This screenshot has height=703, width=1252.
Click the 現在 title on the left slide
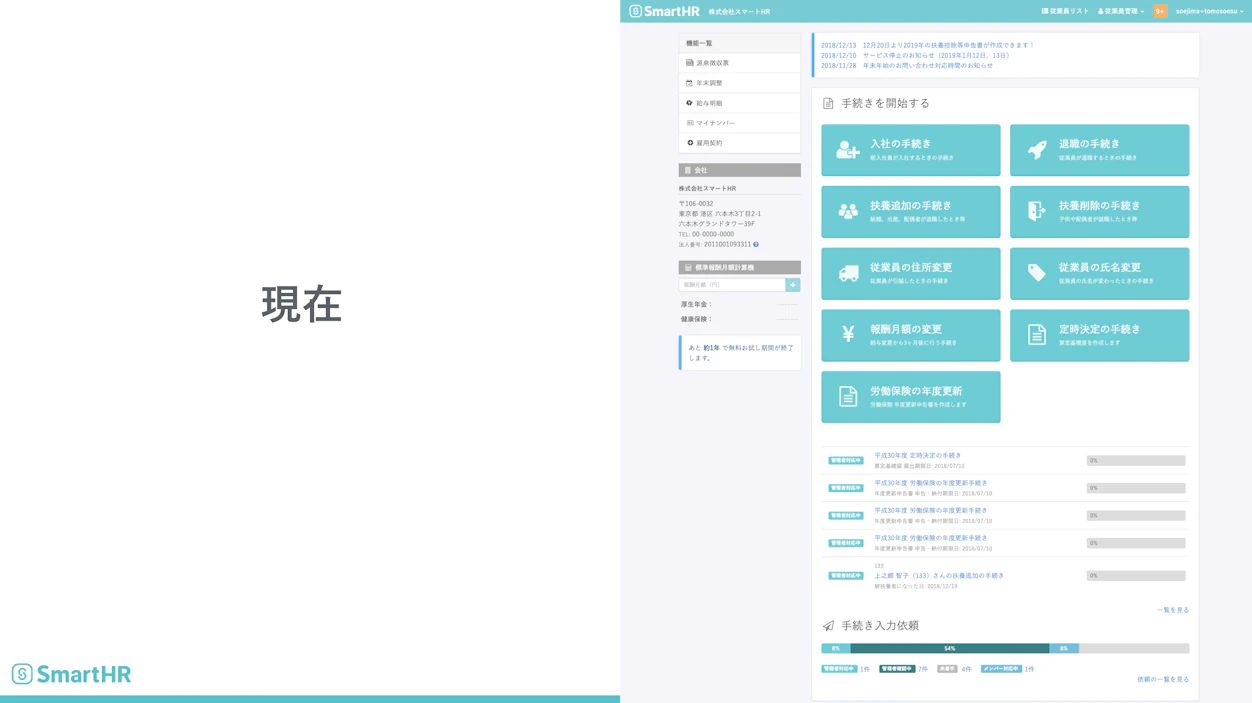pyautogui.click(x=302, y=304)
